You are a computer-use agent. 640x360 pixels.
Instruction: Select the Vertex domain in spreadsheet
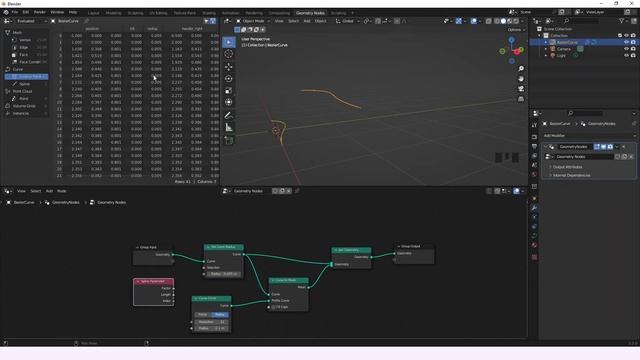(25, 40)
